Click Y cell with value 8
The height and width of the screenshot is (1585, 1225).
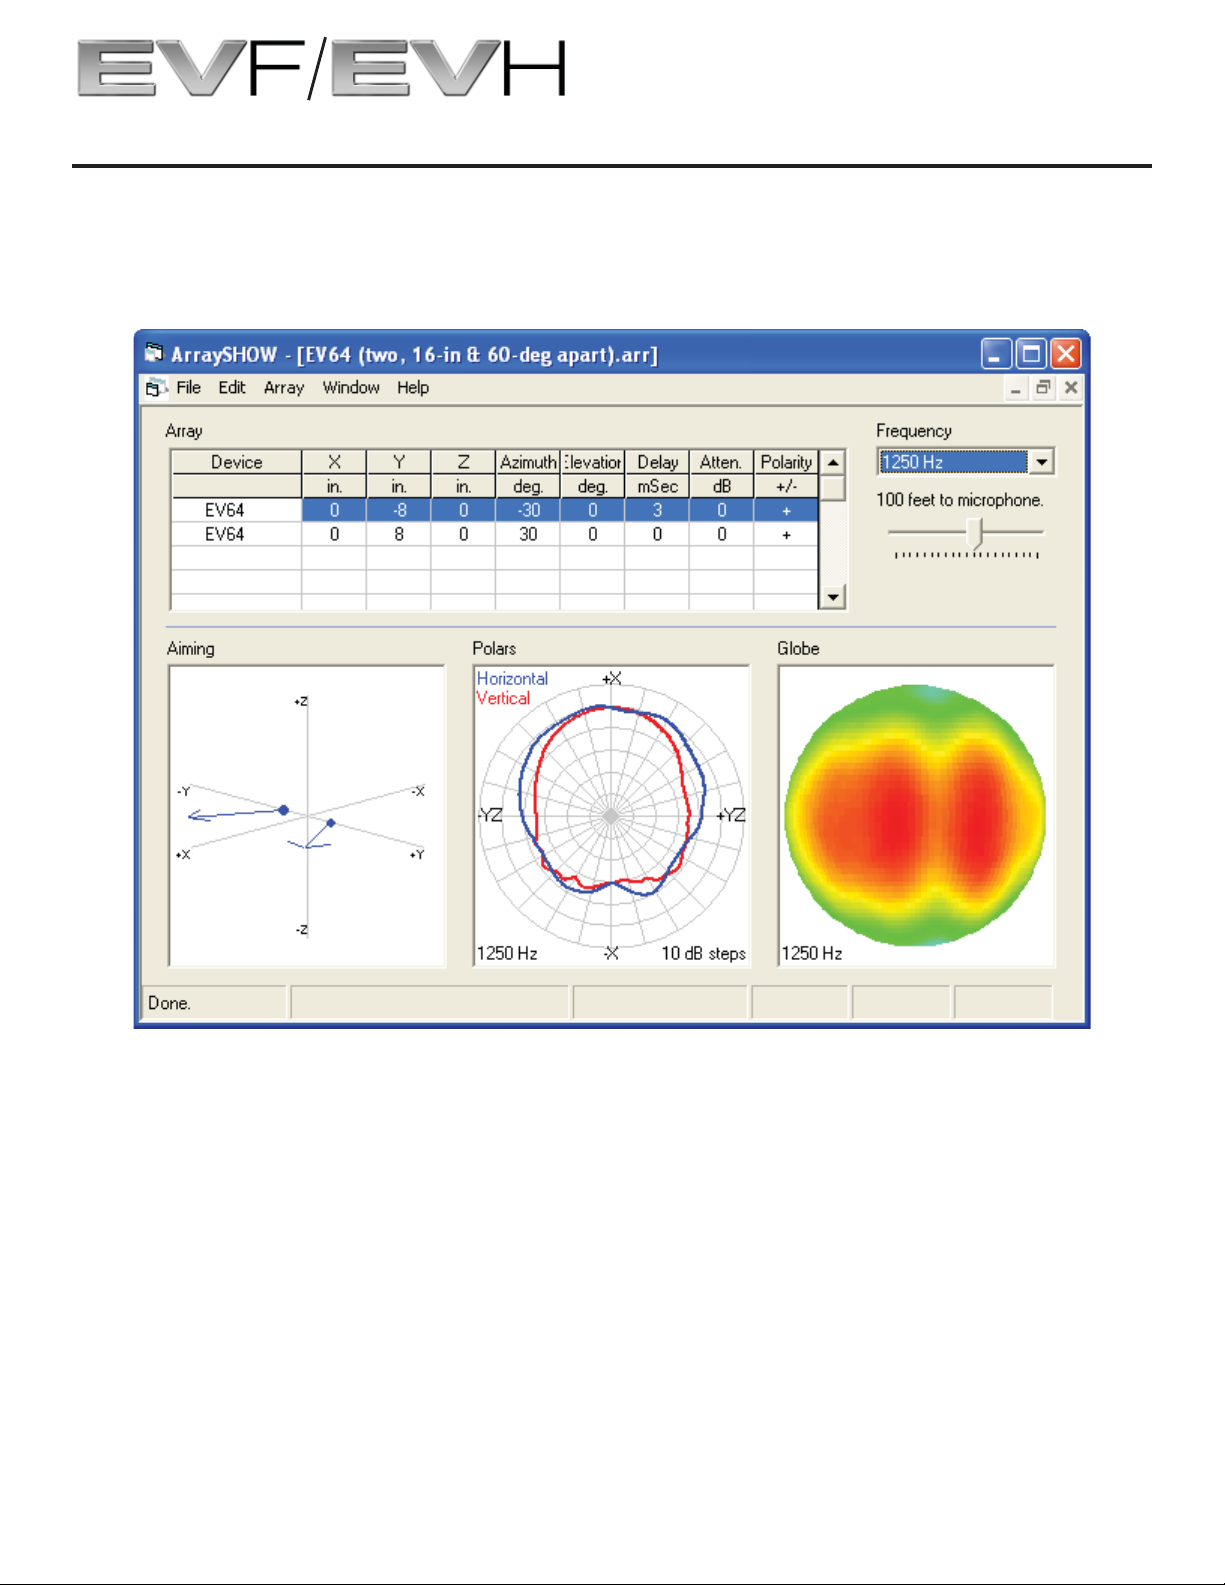399,534
